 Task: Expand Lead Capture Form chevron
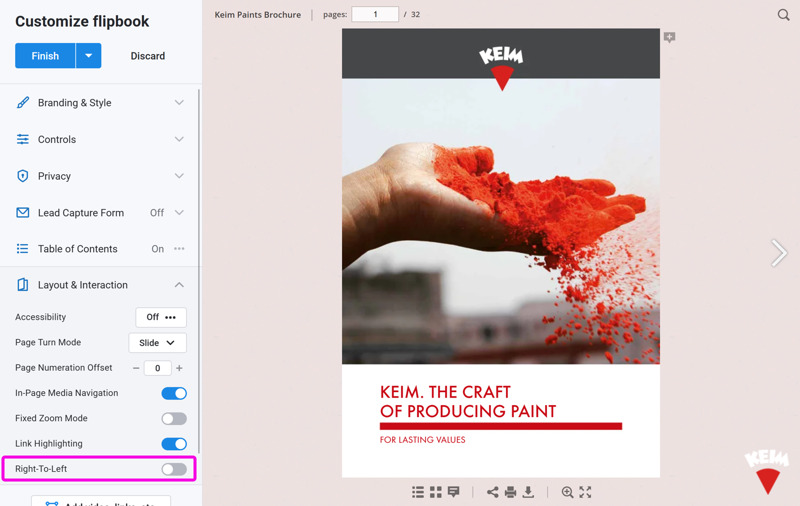[x=179, y=213]
